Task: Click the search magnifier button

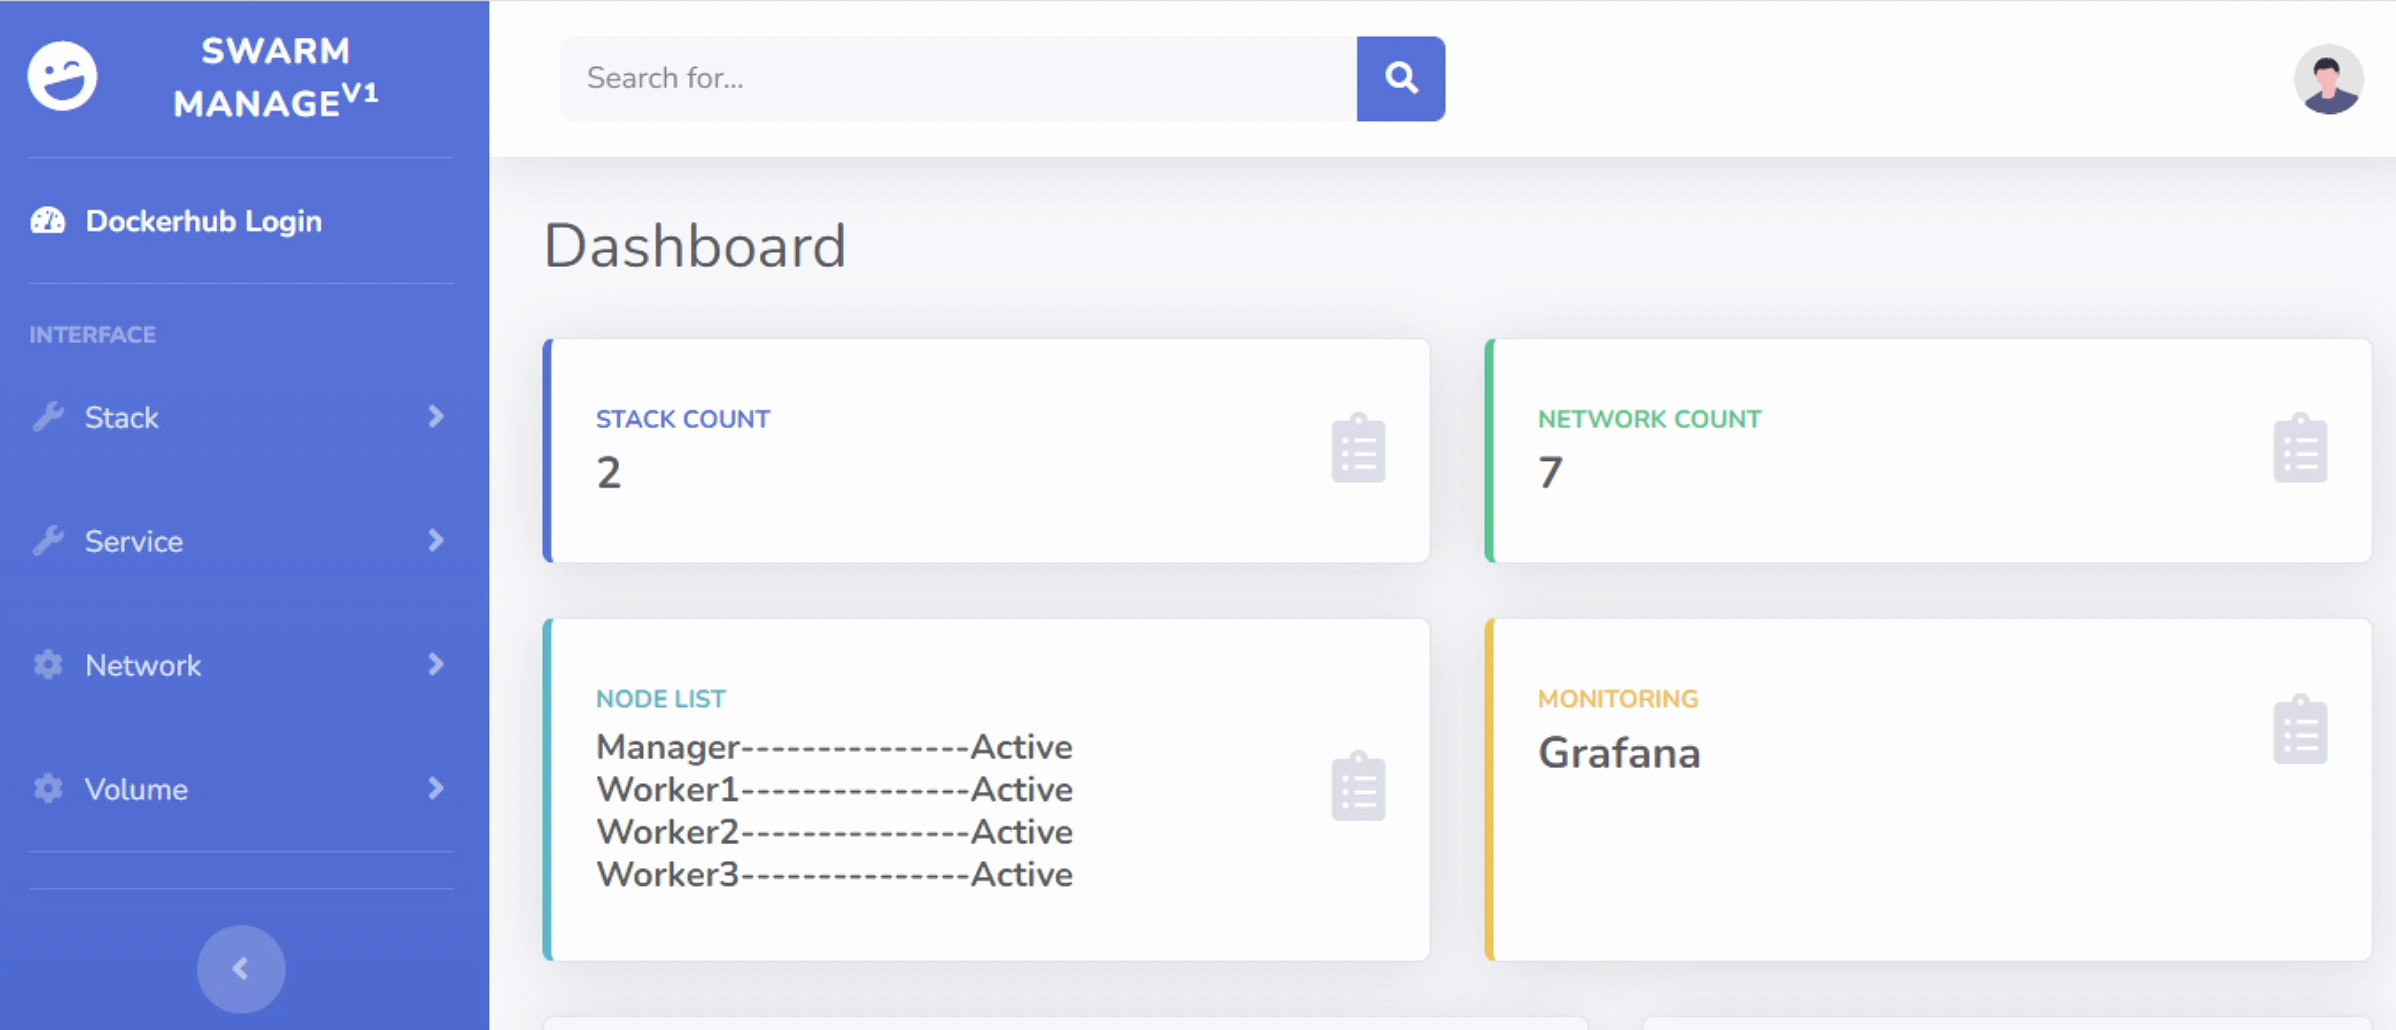Action: [1400, 79]
